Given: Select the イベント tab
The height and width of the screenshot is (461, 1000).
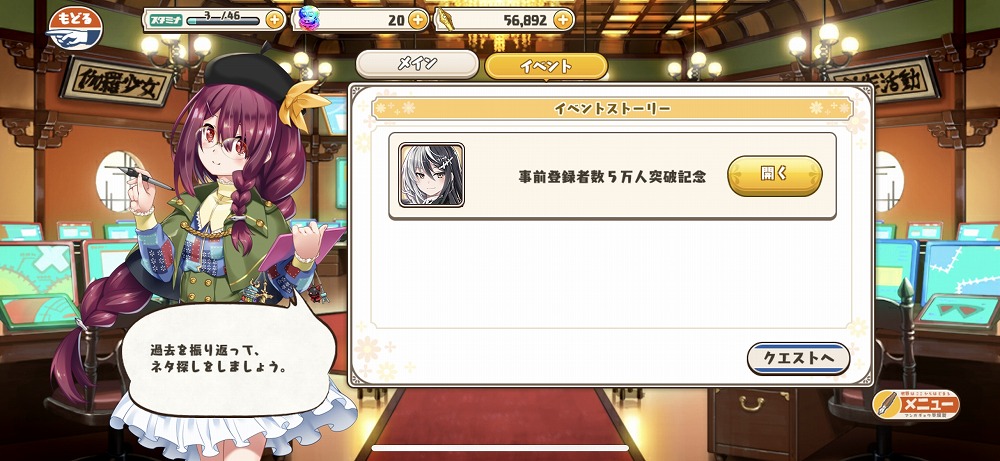Looking at the screenshot, I should pyautogui.click(x=547, y=66).
